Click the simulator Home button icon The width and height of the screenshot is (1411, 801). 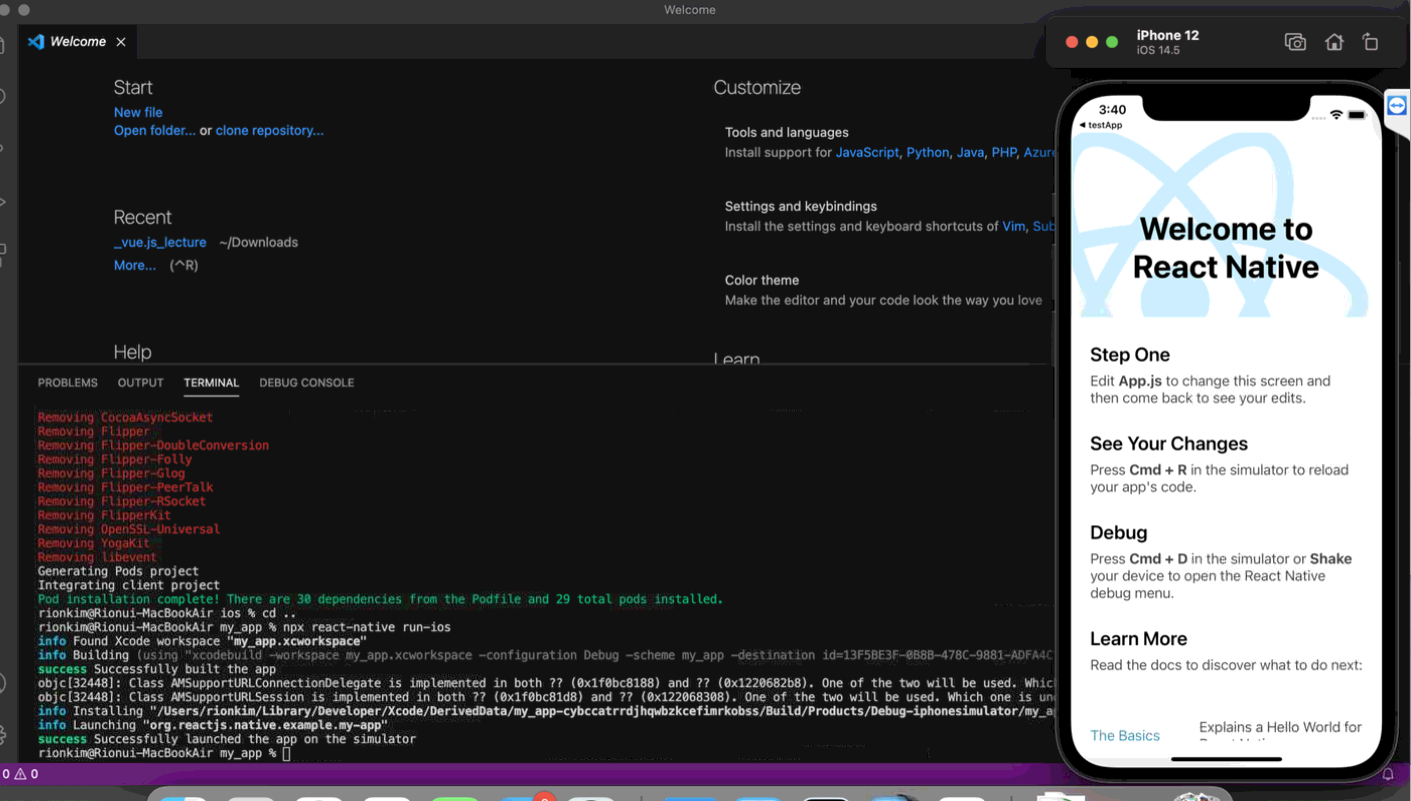[1334, 42]
